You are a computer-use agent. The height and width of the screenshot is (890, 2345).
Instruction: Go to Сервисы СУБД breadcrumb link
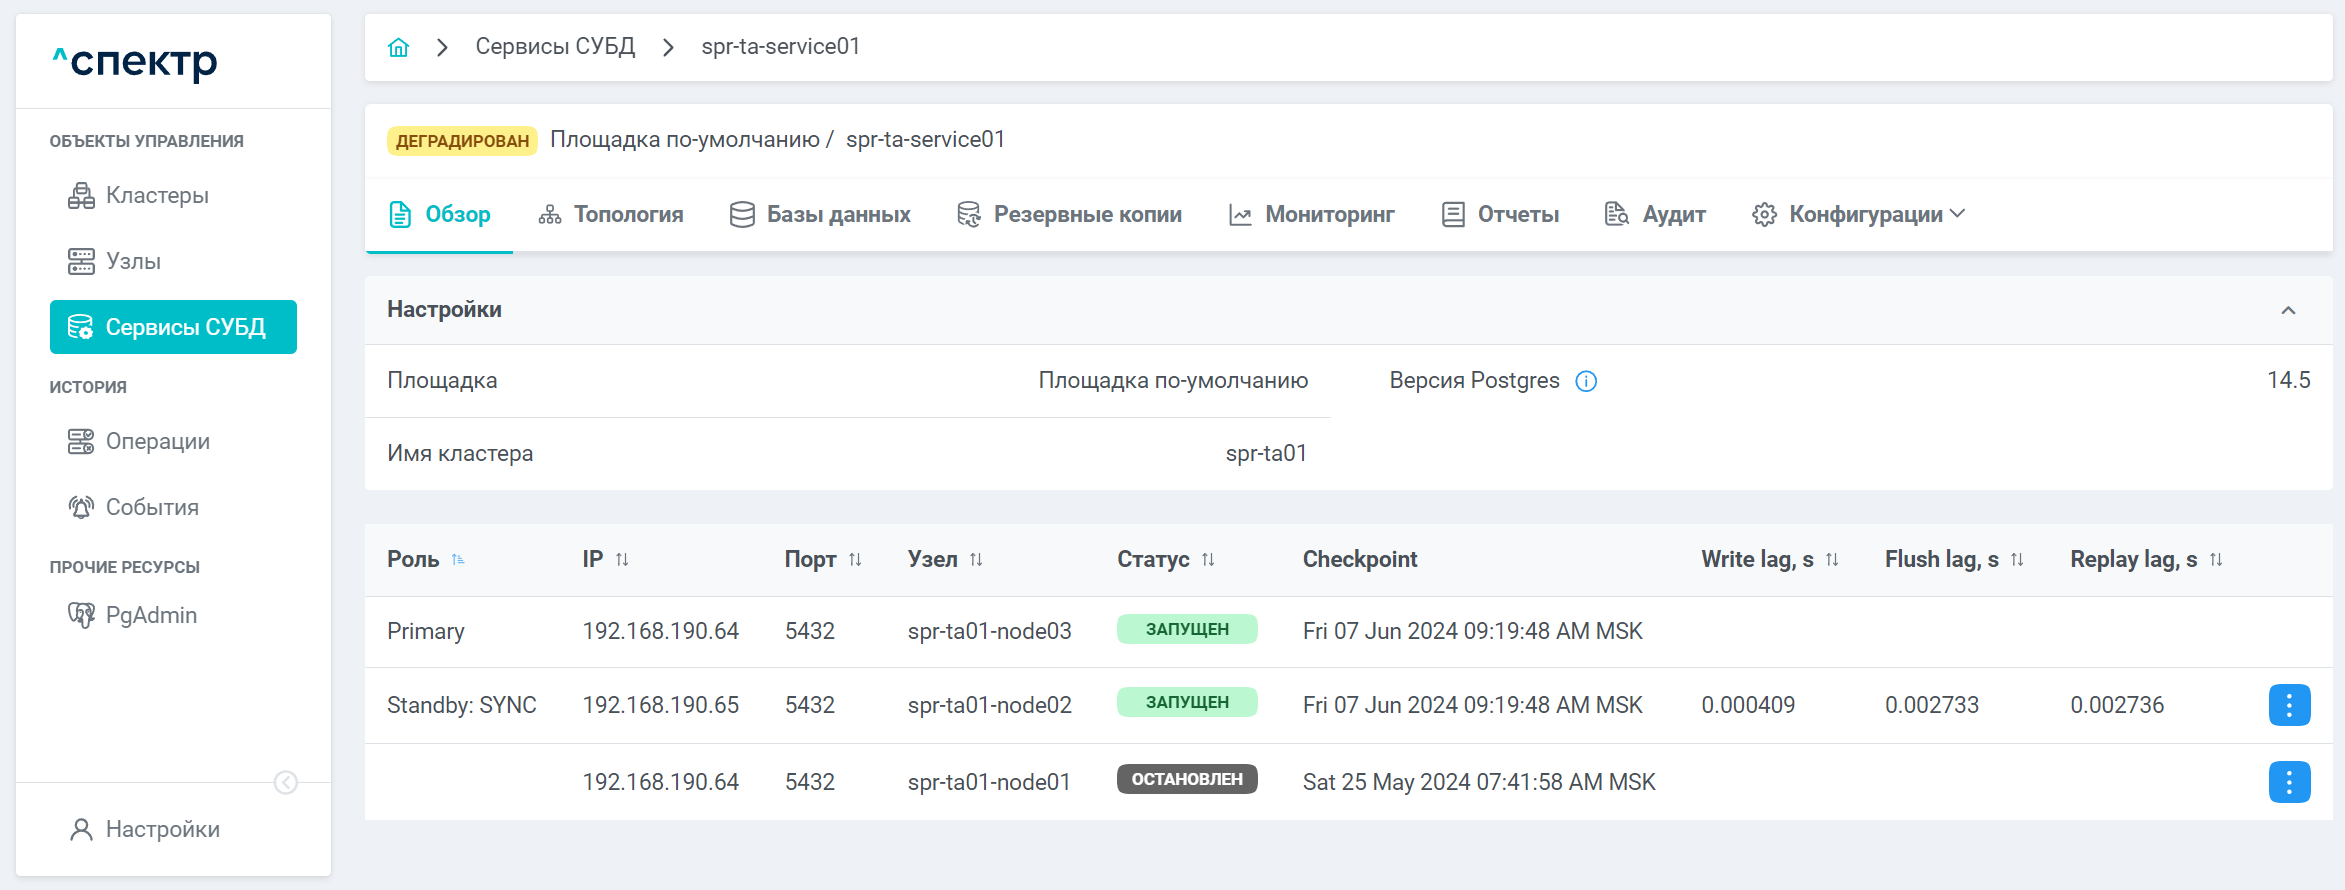tap(555, 47)
